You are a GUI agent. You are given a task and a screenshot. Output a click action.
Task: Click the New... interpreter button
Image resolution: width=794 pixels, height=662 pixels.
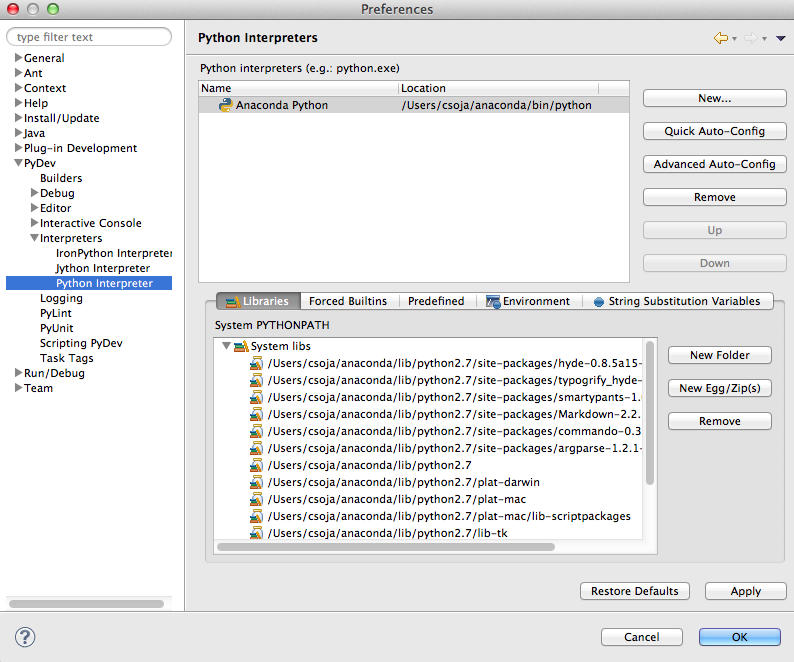pos(714,98)
